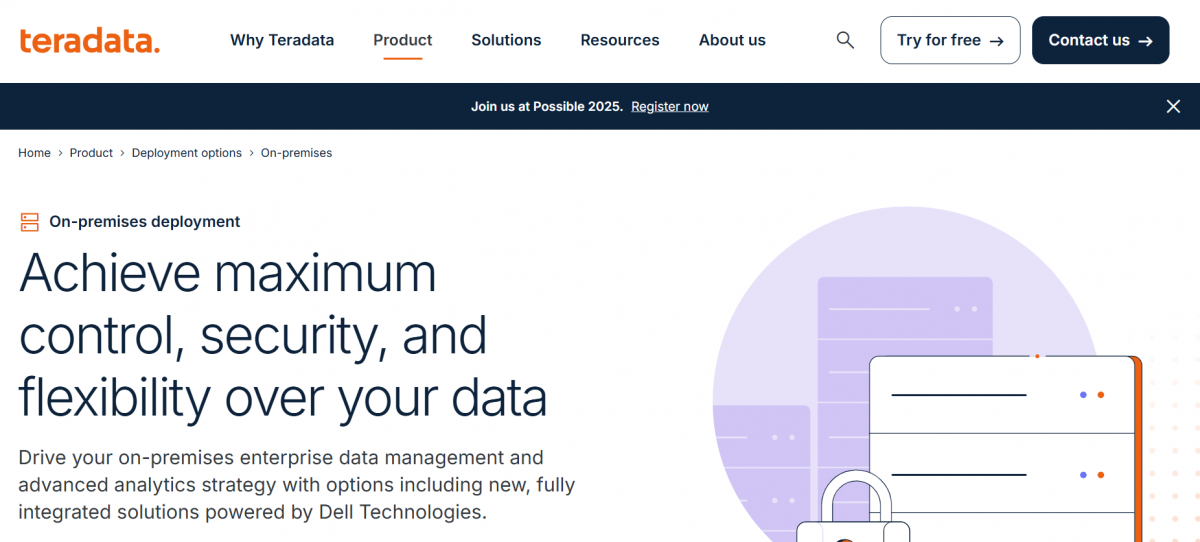This screenshot has height=542, width=1200.
Task: Expand the Solutions menu
Action: pos(506,40)
